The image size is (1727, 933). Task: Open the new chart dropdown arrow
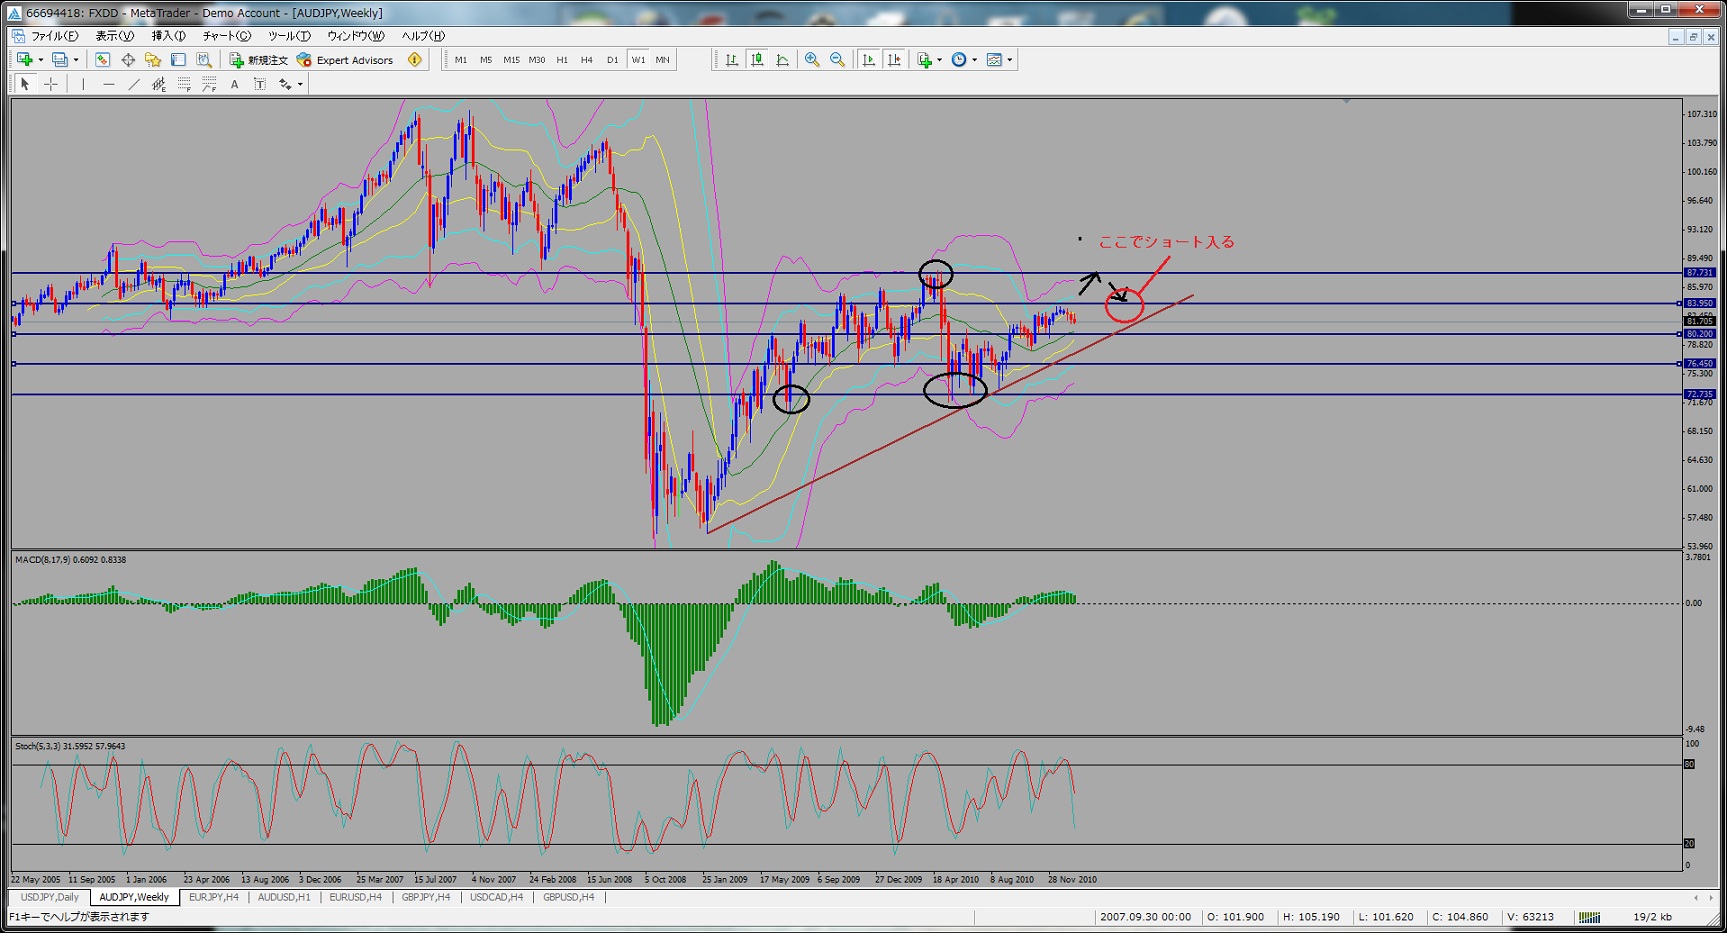click(40, 60)
